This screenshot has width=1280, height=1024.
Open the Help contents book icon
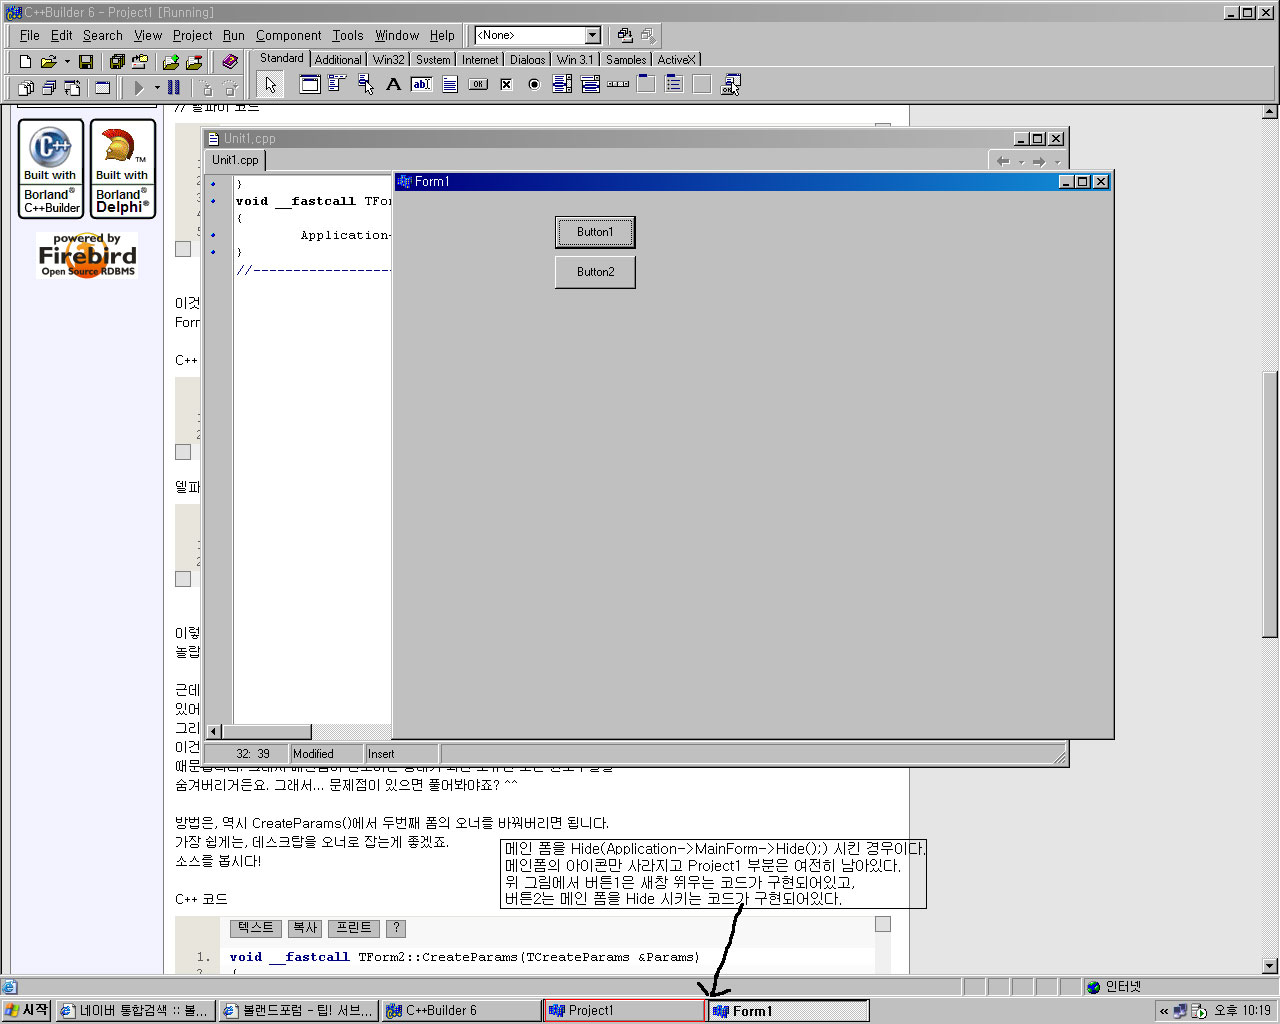[x=230, y=62]
